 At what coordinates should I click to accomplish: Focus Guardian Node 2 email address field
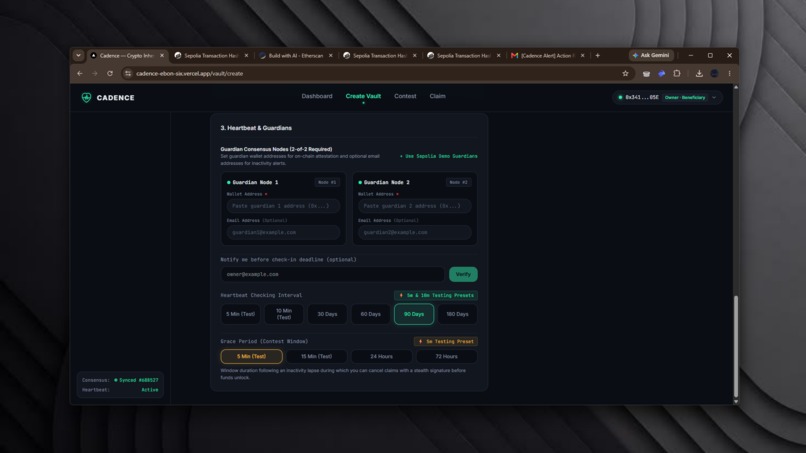[415, 232]
